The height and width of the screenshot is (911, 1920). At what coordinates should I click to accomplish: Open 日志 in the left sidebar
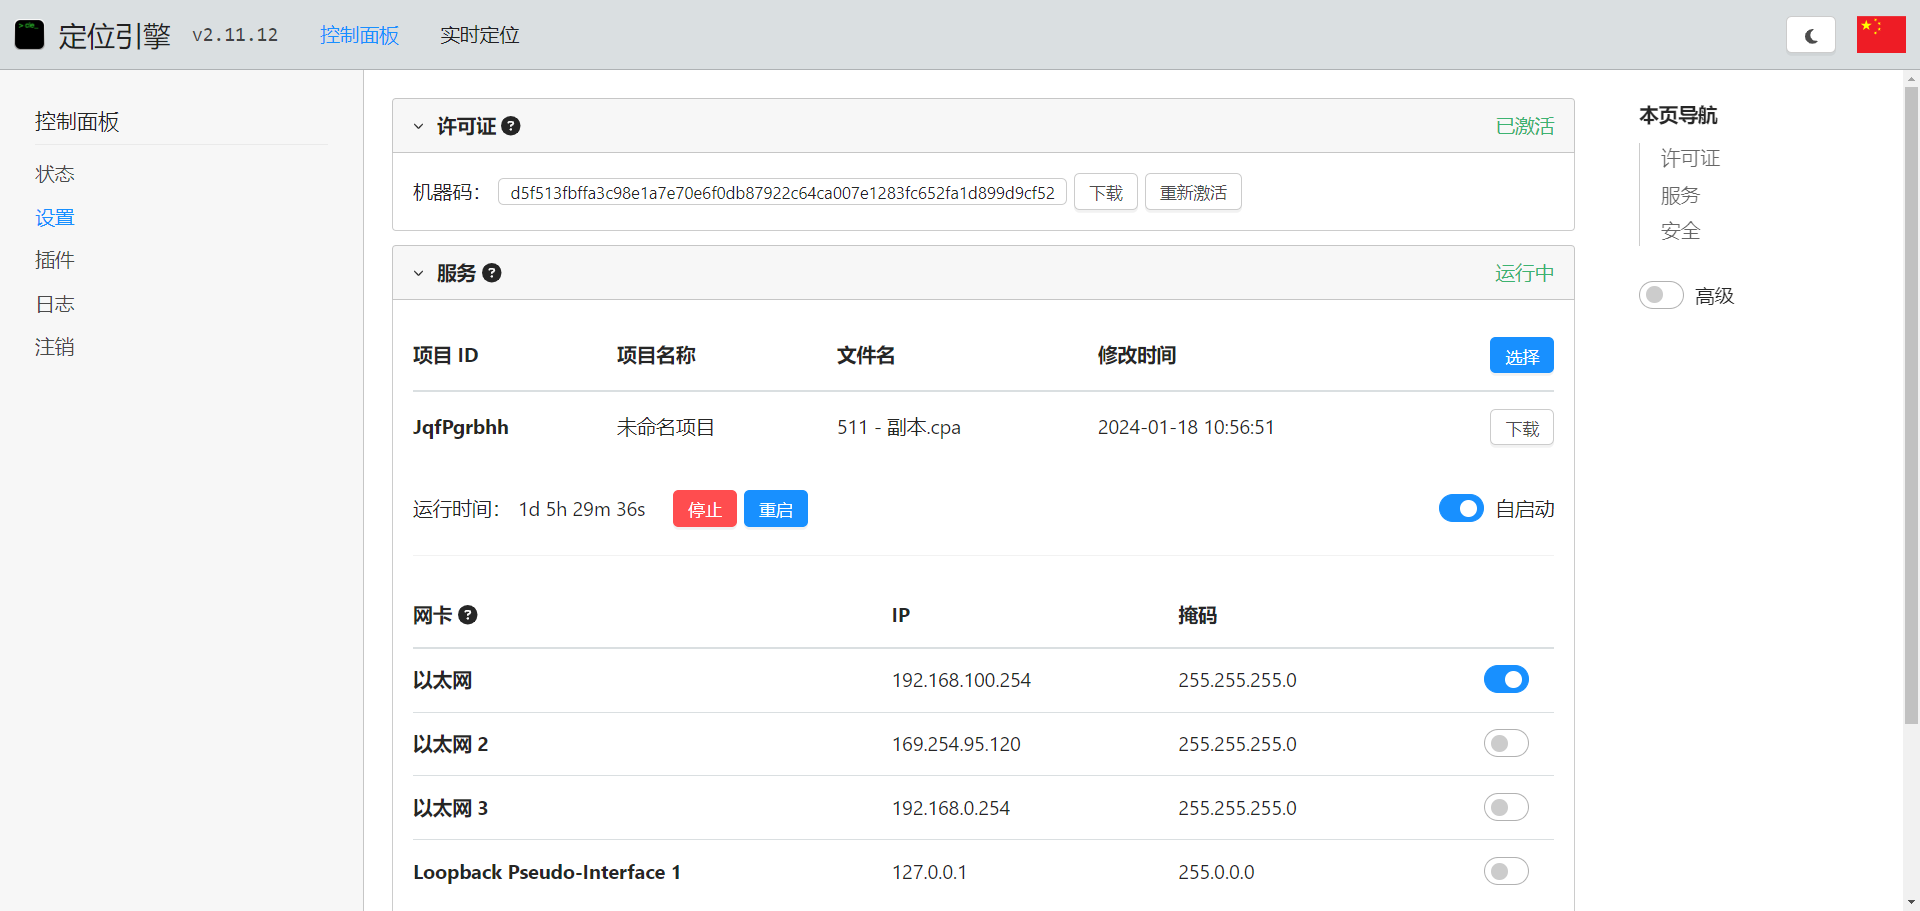click(x=55, y=304)
